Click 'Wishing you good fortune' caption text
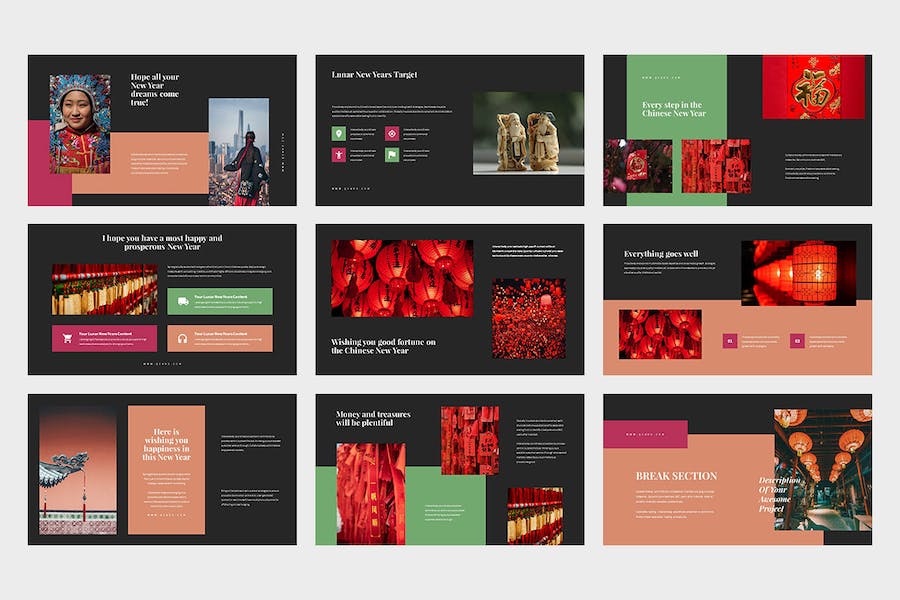The width and height of the screenshot is (900, 600). (384, 346)
